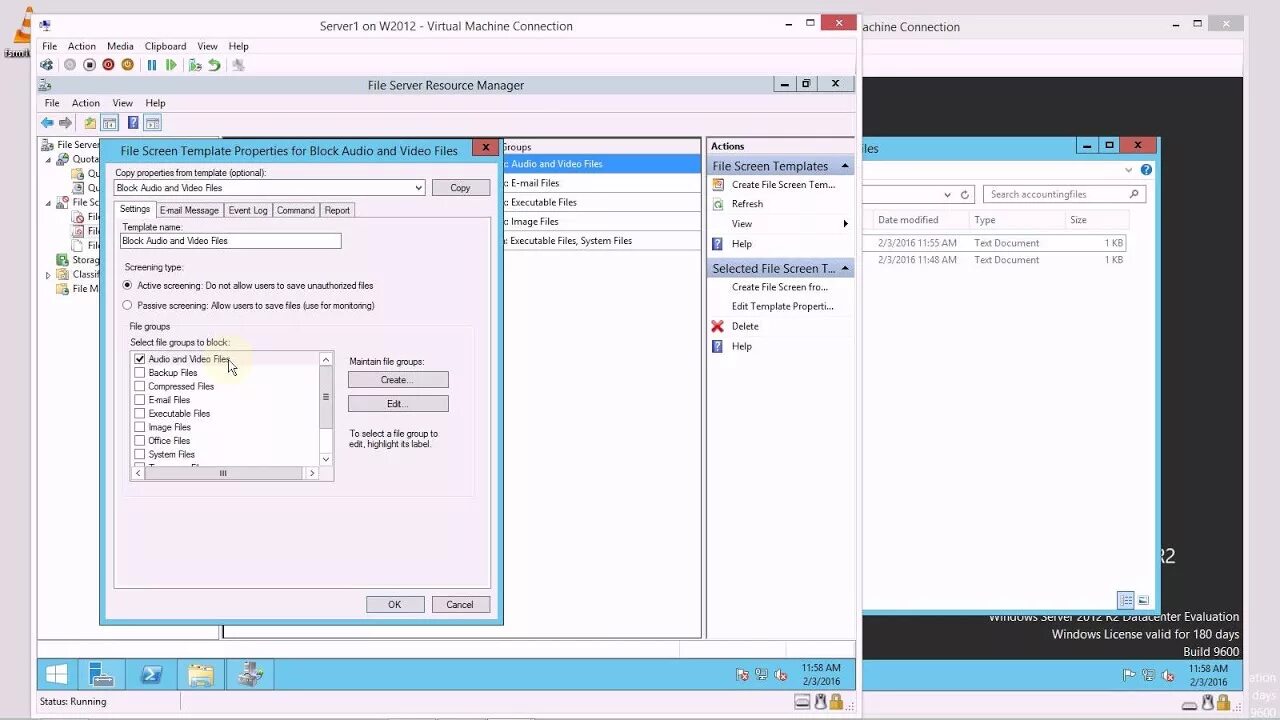Viewport: 1280px width, 720px height.
Task: Click into the Template name field
Action: coord(230,241)
